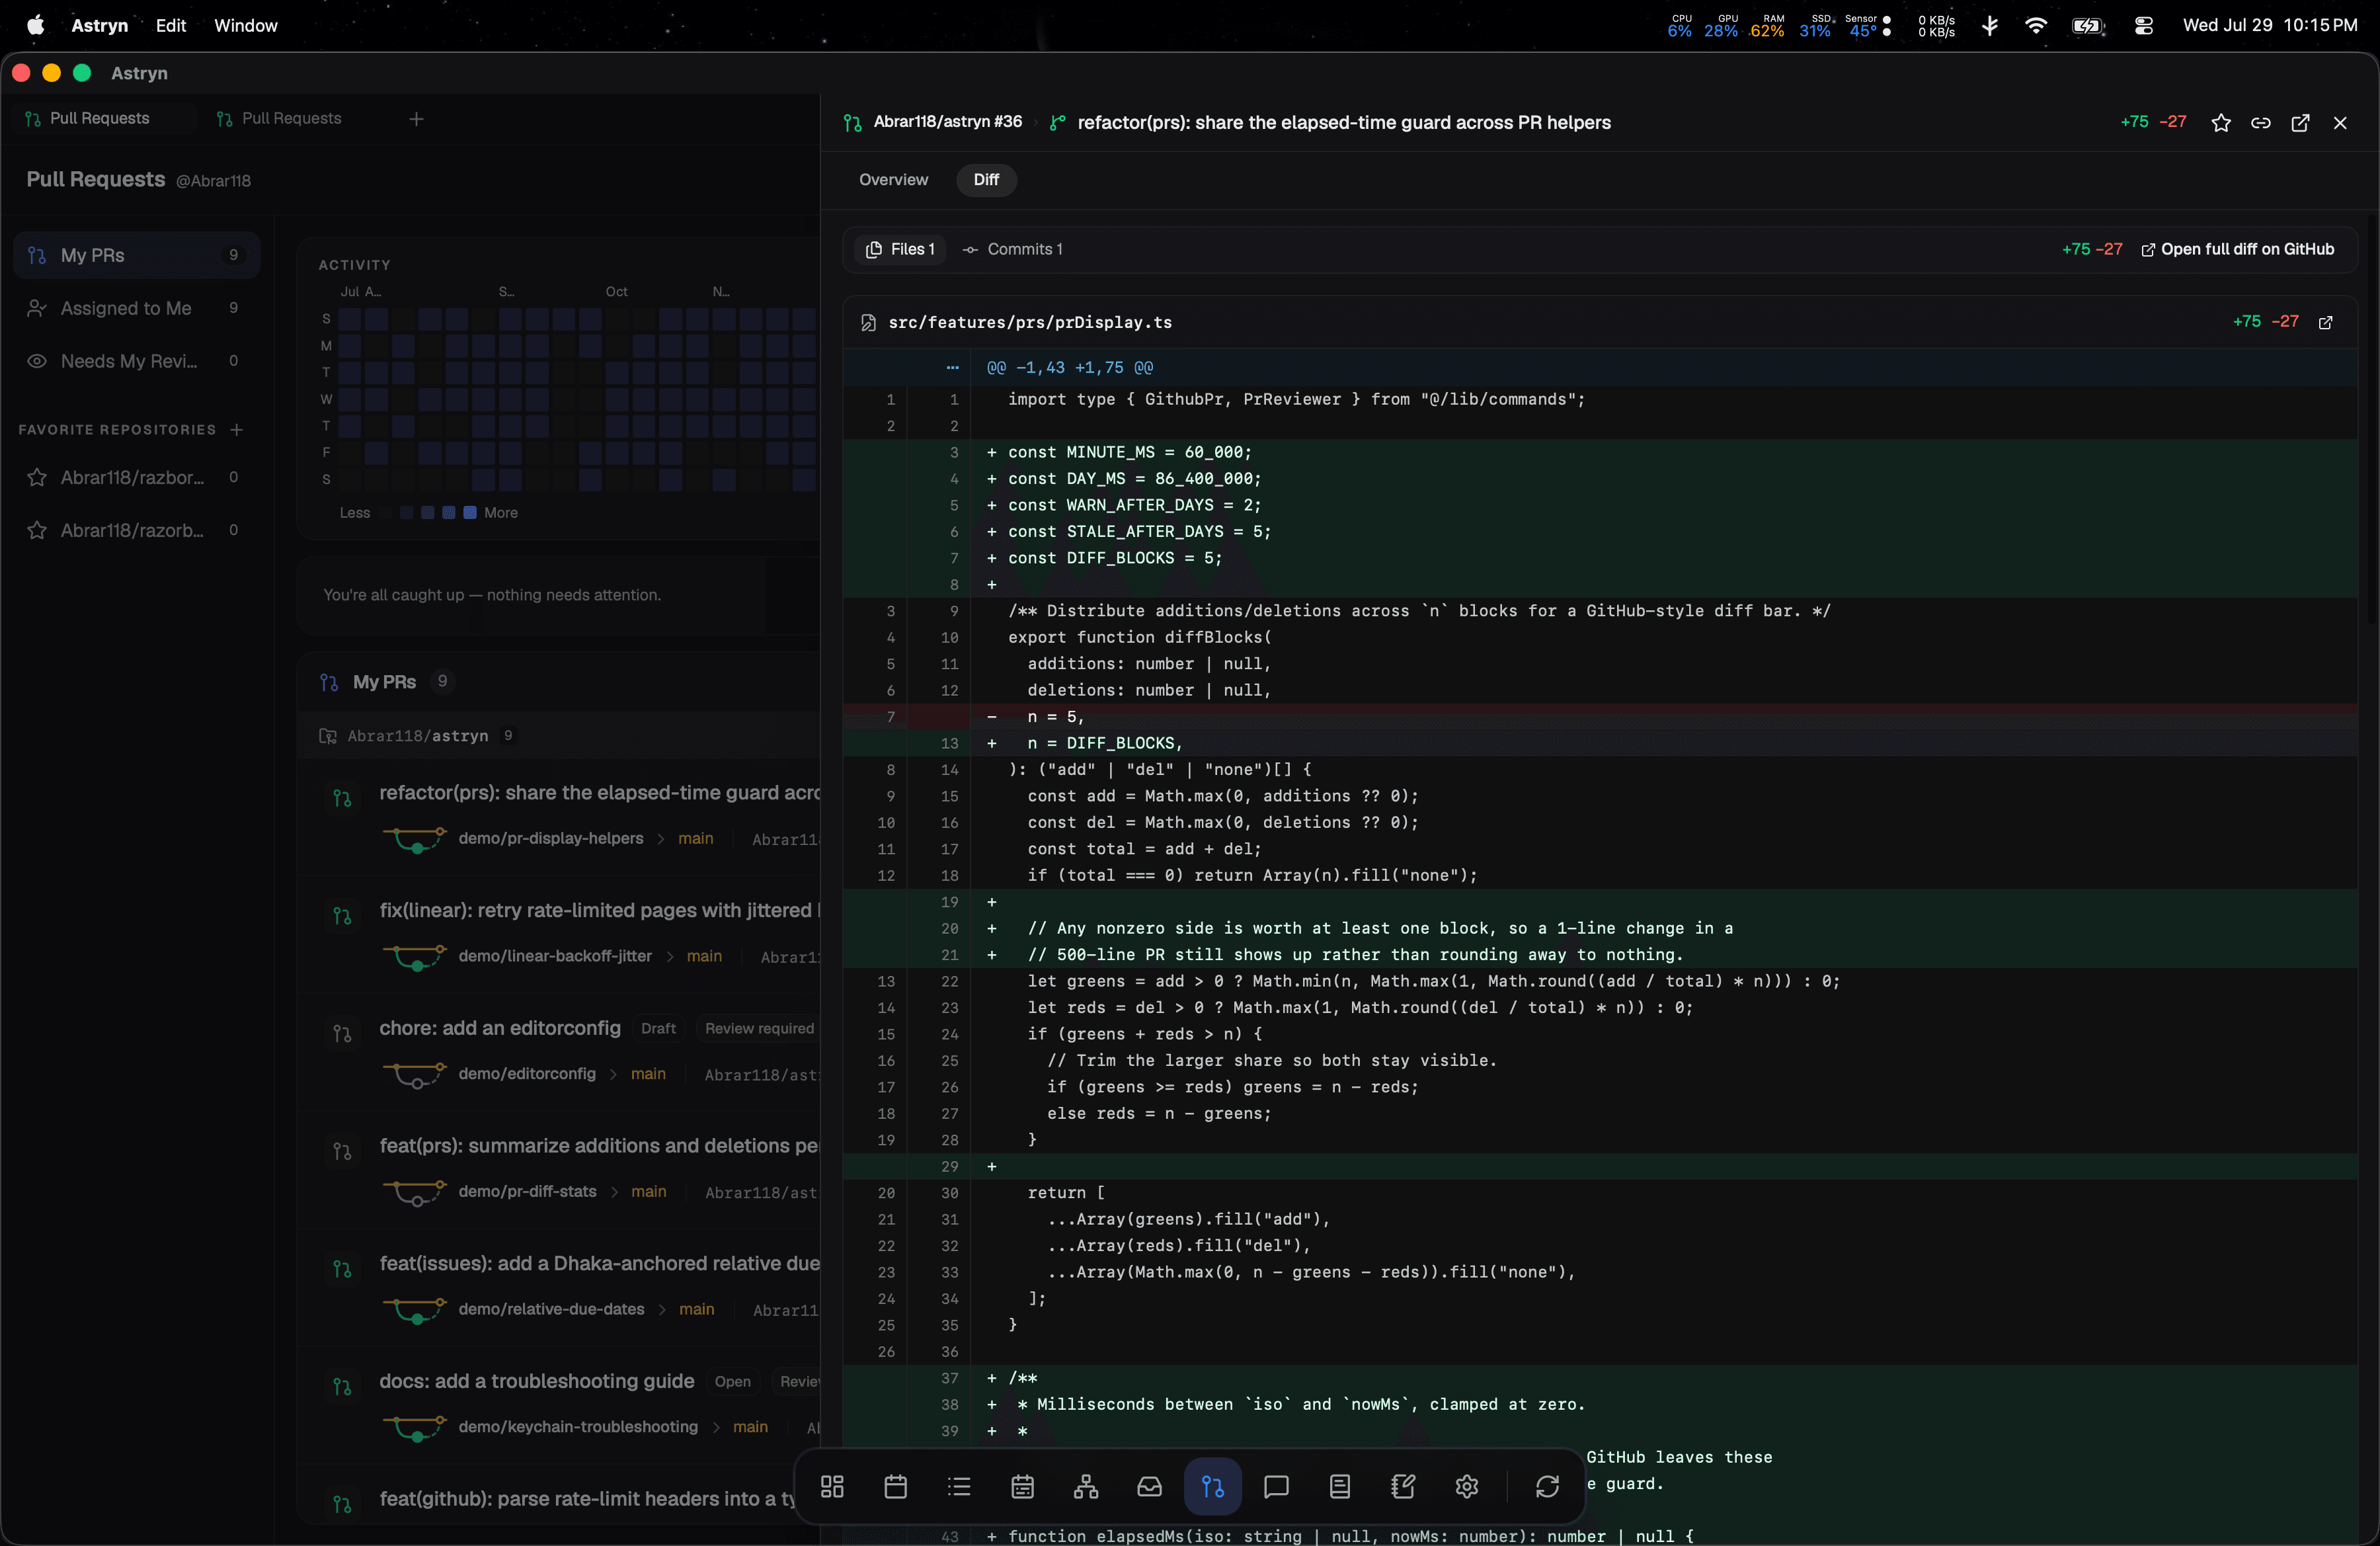Image resolution: width=2380 pixels, height=1546 pixels.
Task: Open the list view icon in dock
Action: [x=959, y=1487]
